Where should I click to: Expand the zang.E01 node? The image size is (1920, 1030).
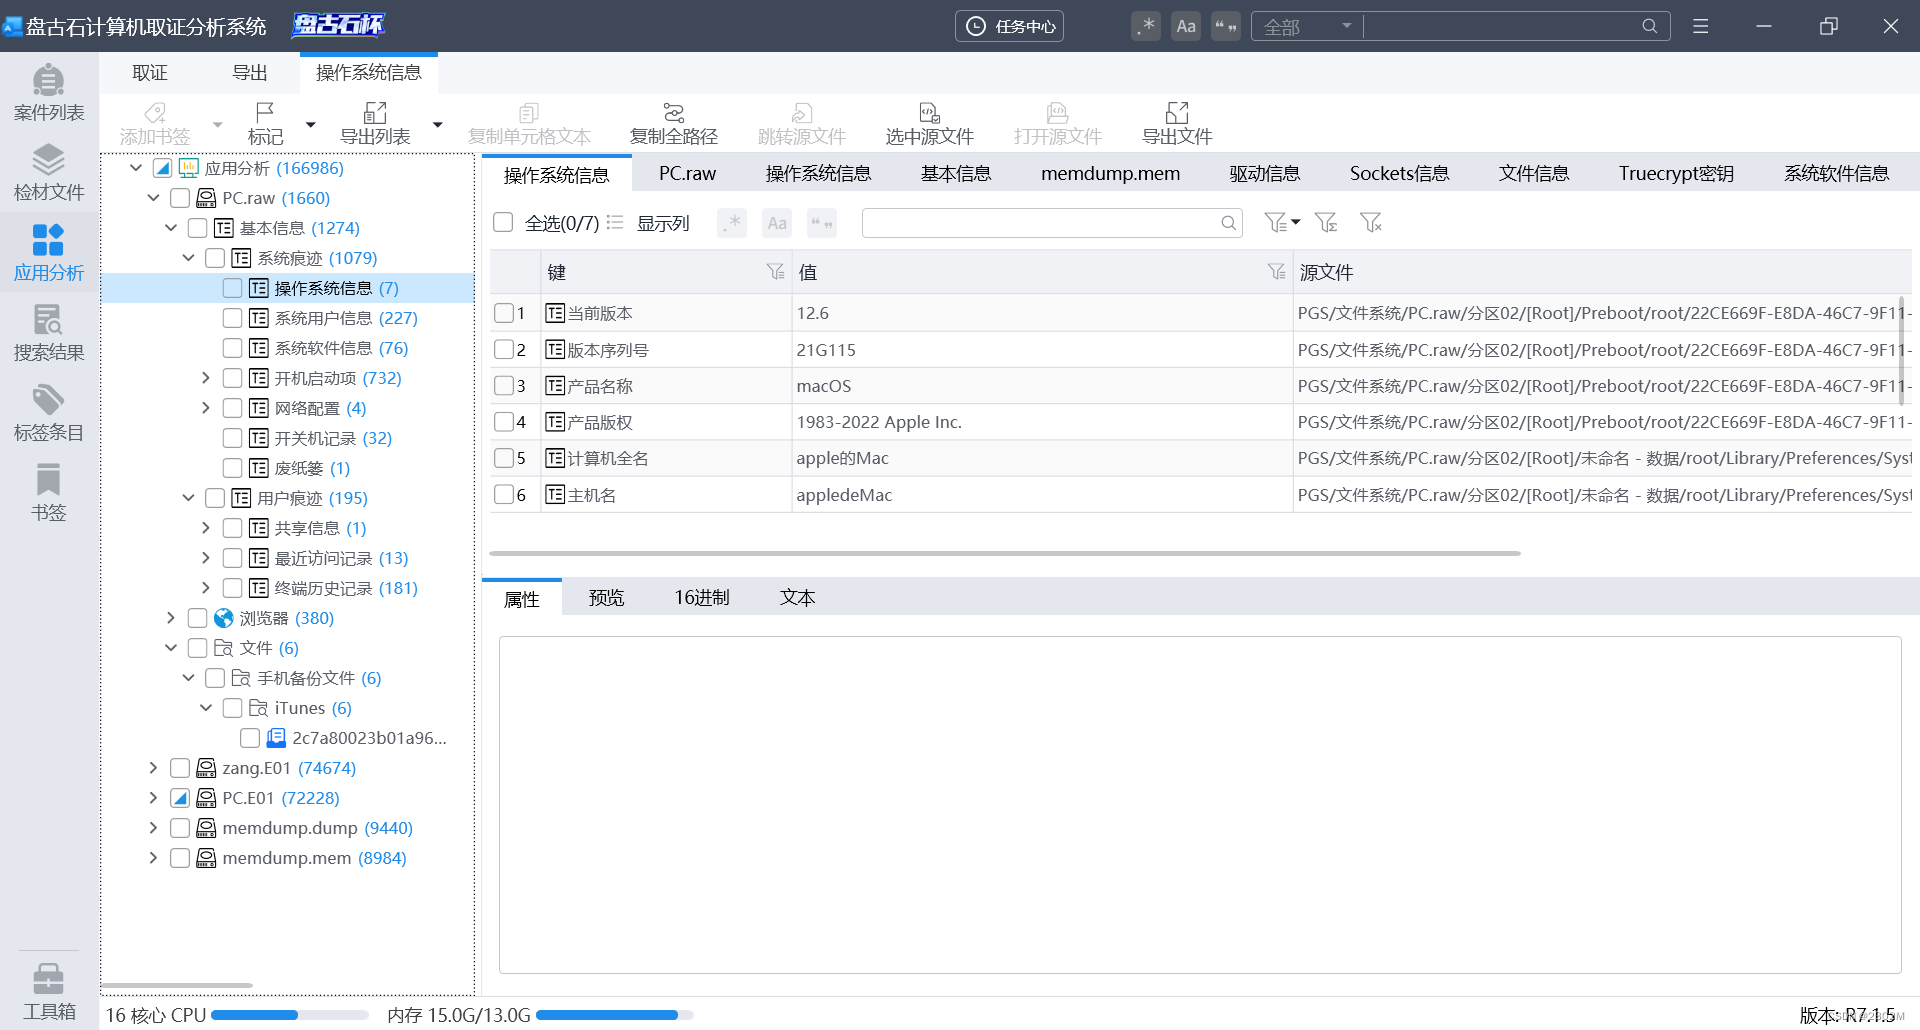(153, 768)
